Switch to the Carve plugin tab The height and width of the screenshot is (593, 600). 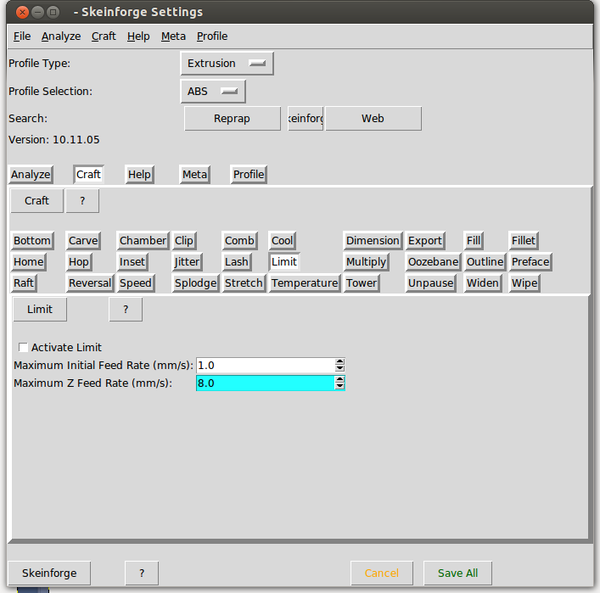point(83,241)
